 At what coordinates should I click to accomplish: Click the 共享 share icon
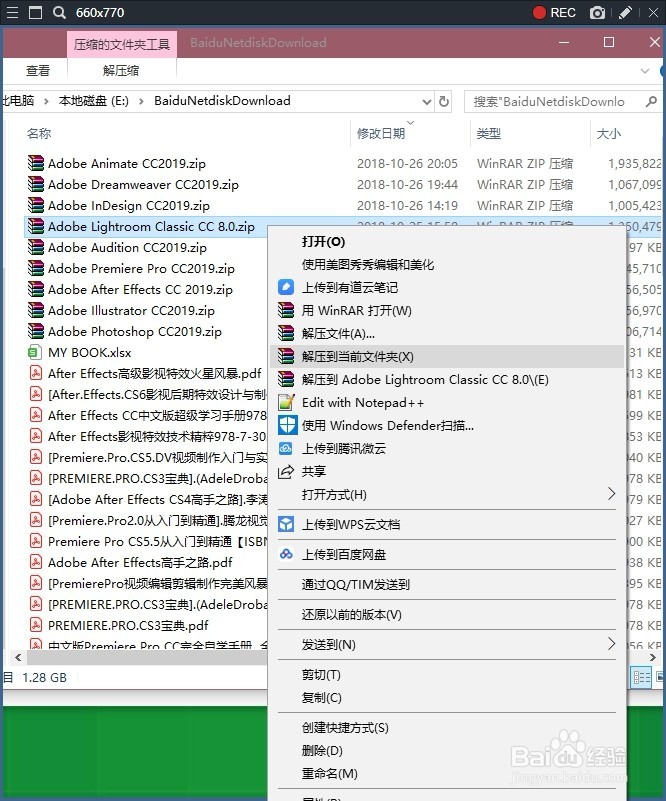click(286, 472)
